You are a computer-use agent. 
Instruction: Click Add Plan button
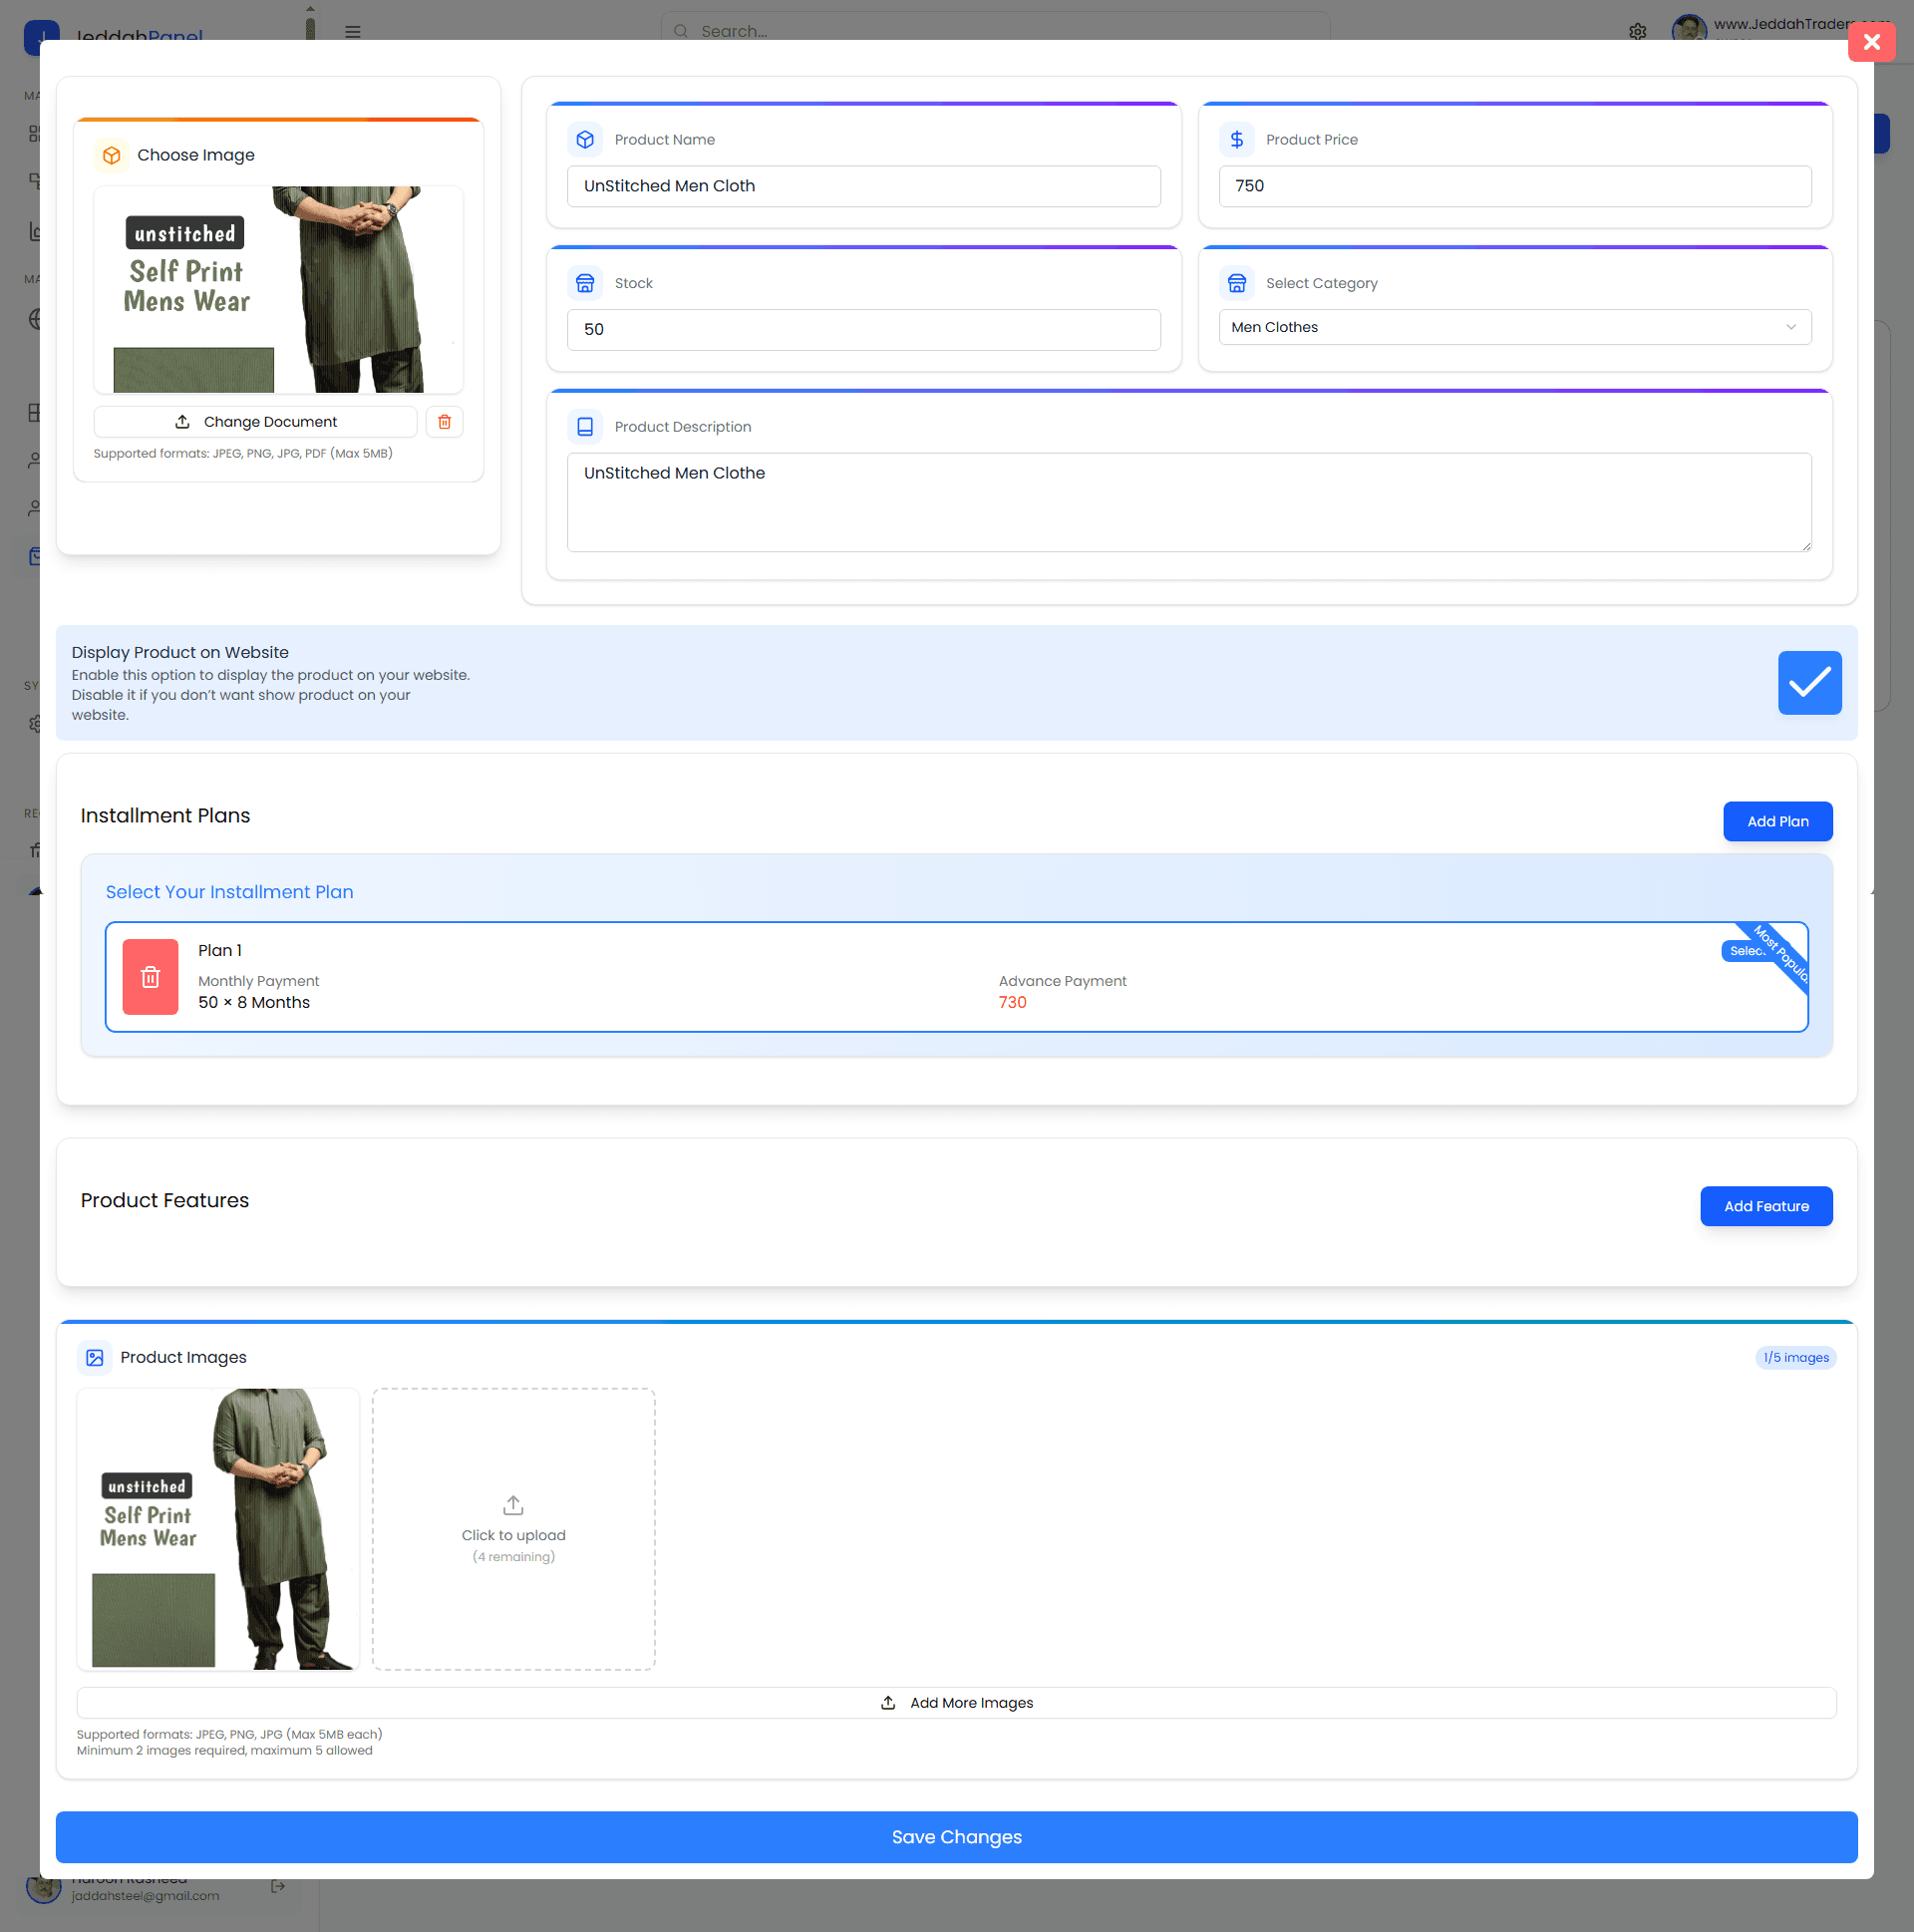pos(1777,822)
